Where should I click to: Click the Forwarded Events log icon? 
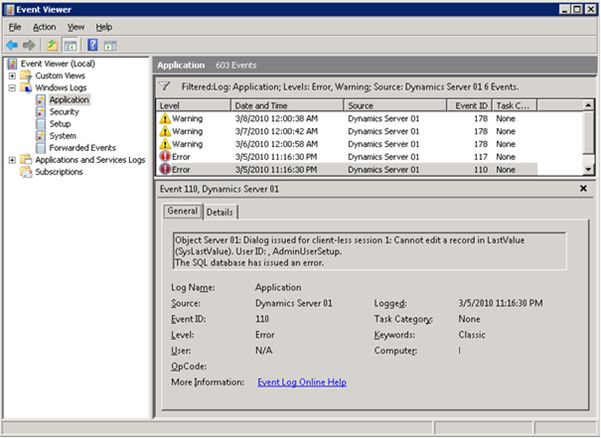tap(40, 148)
